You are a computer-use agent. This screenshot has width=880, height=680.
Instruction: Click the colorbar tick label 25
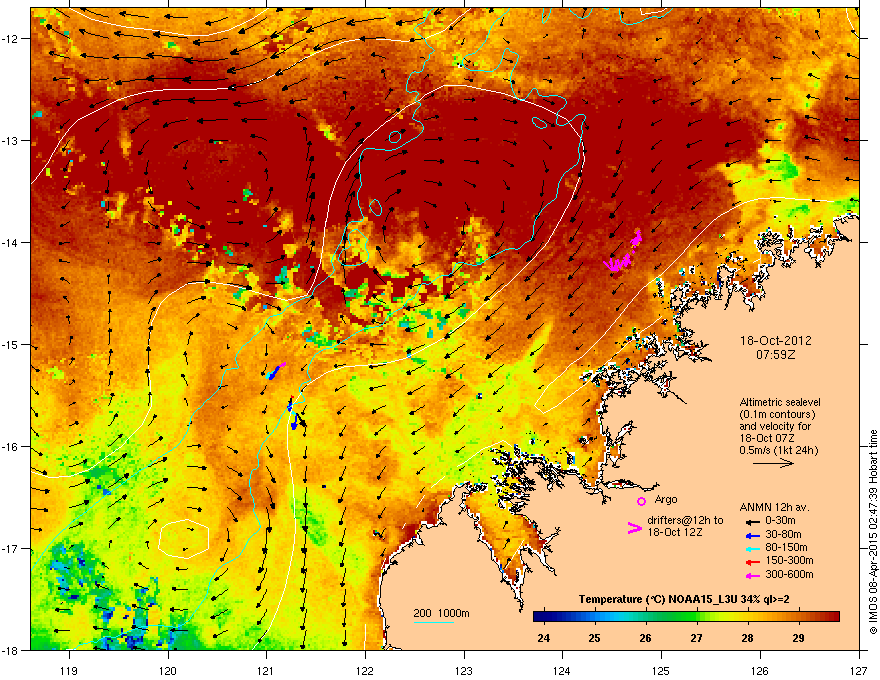[x=594, y=638]
